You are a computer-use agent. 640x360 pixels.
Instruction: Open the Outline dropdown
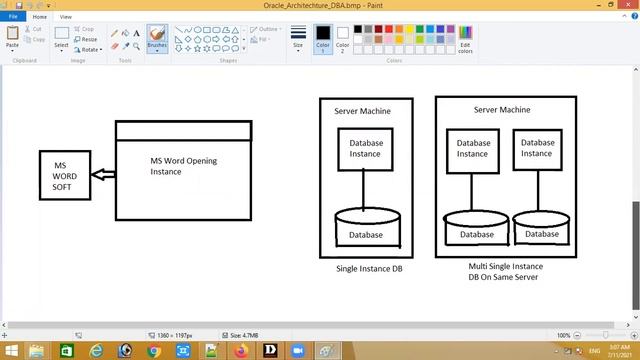(266, 29)
